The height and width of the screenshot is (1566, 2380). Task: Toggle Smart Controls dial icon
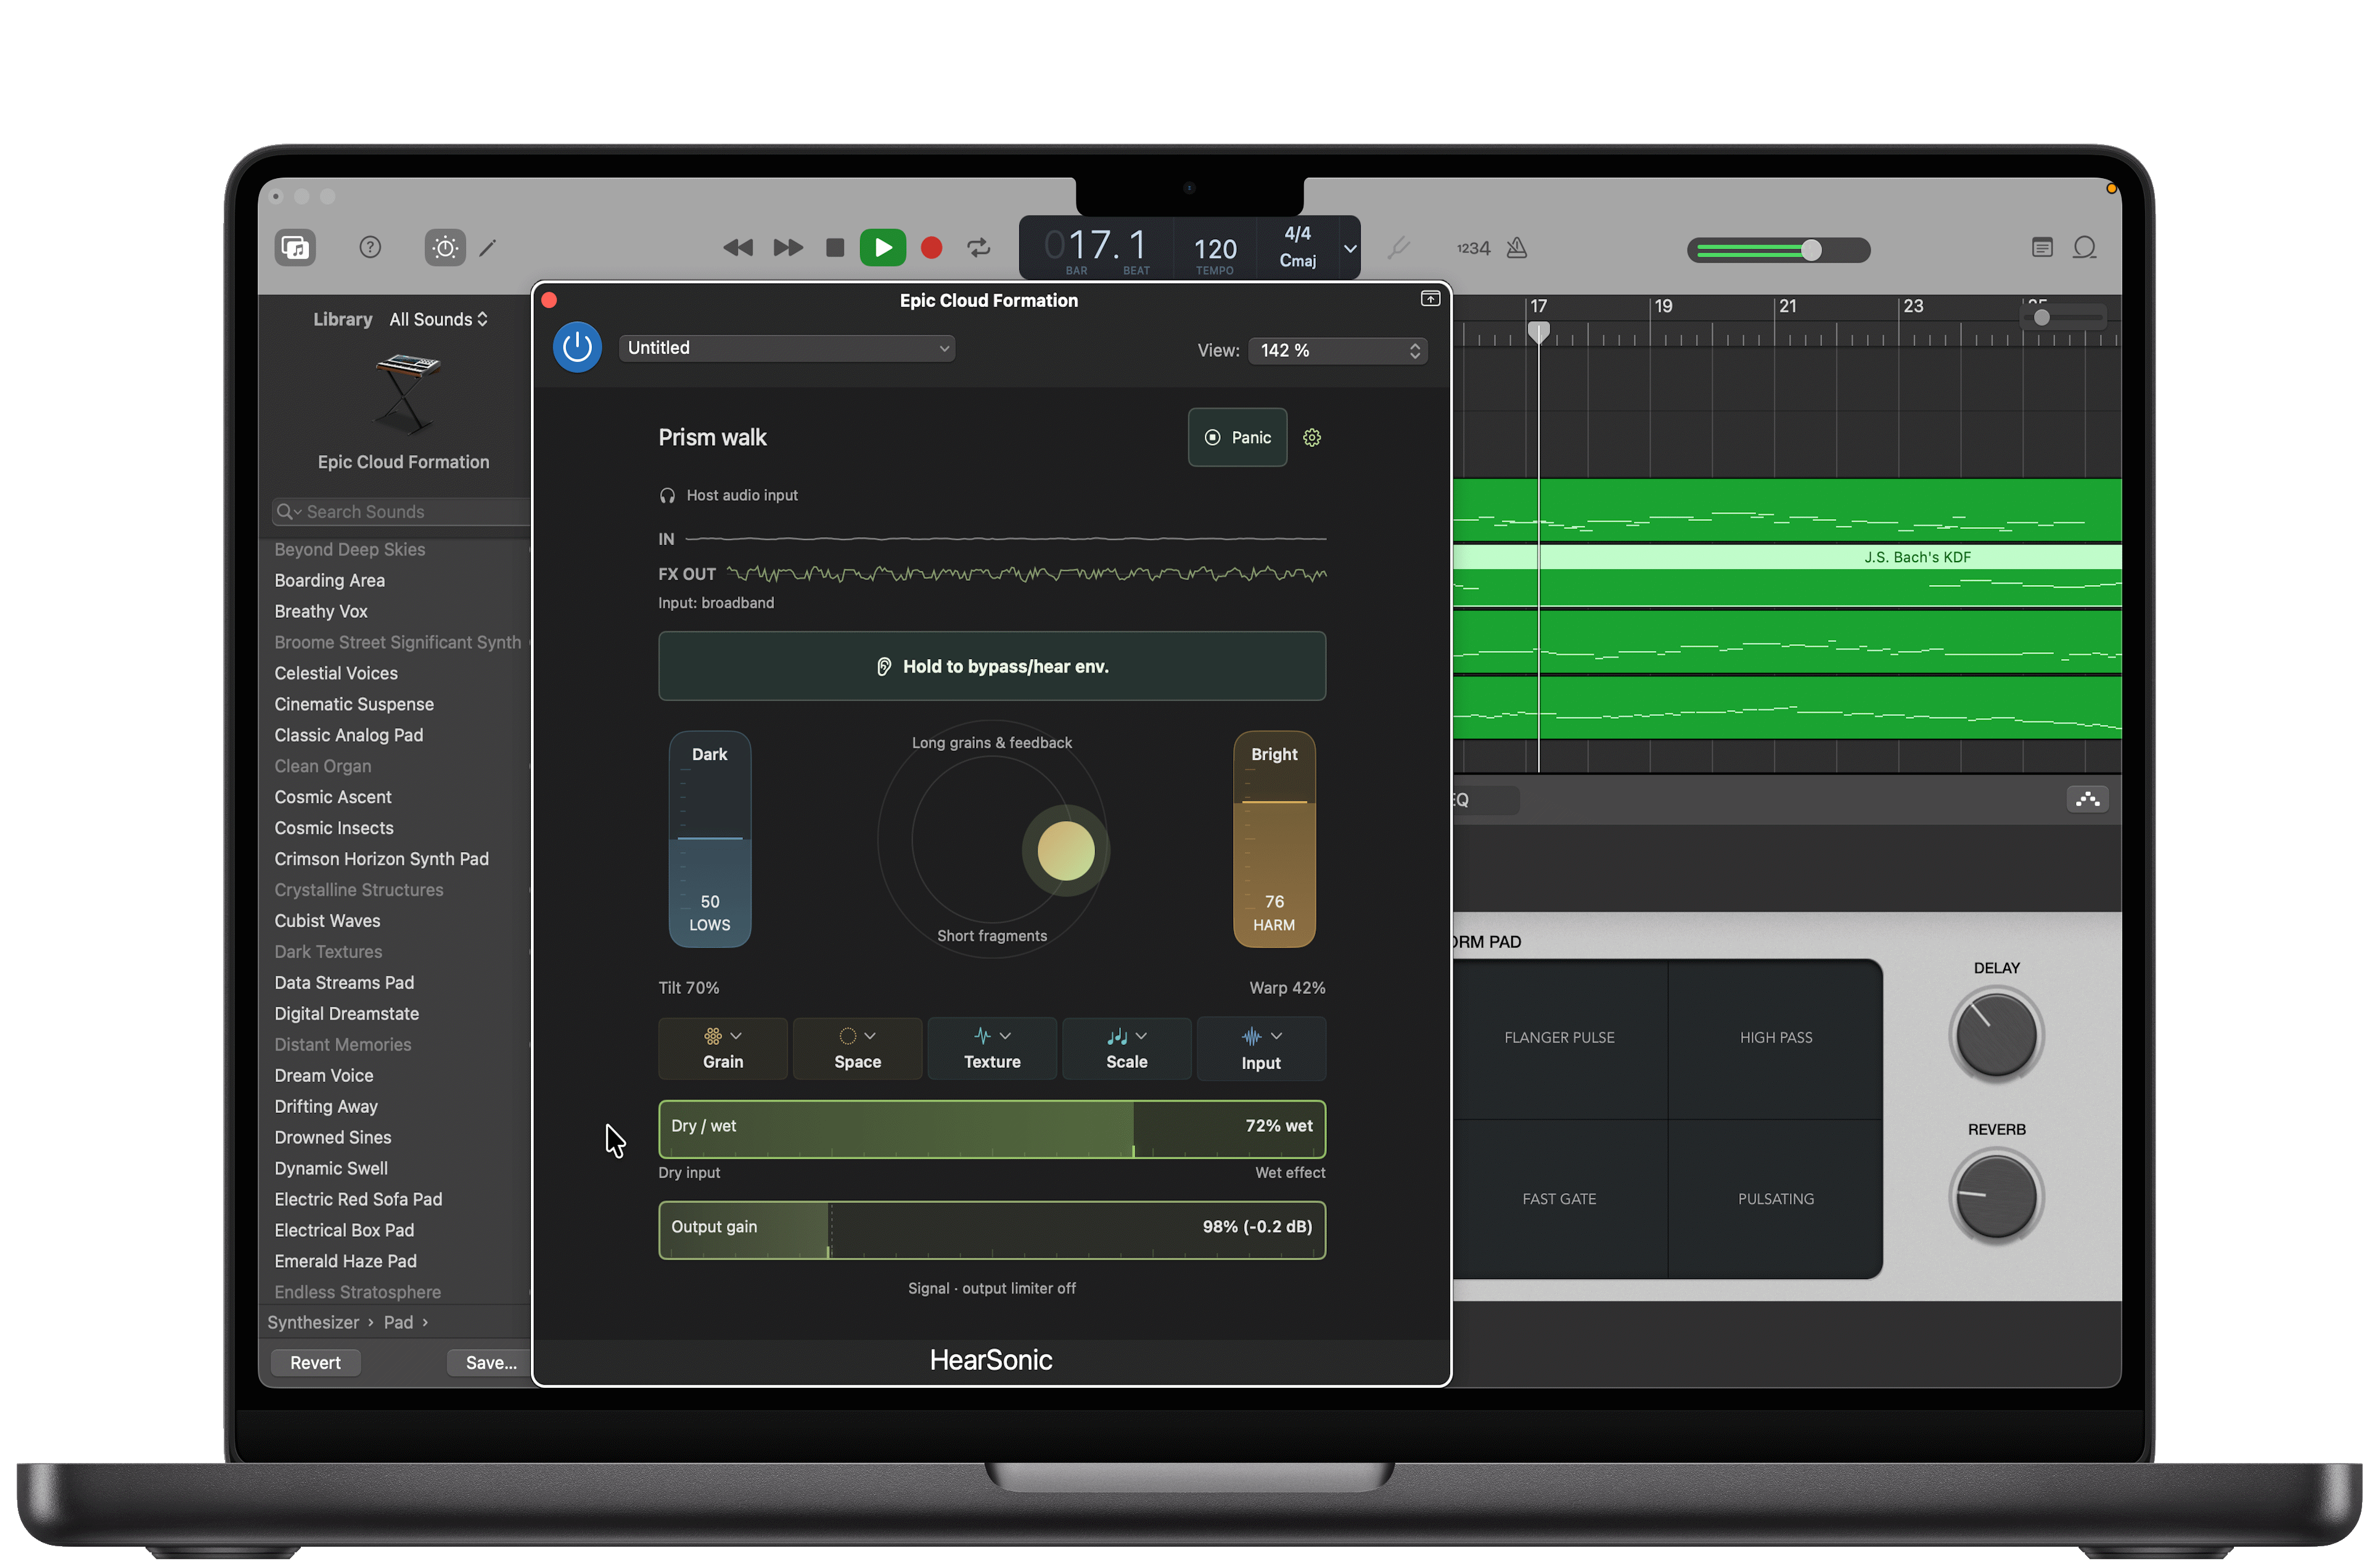(445, 247)
